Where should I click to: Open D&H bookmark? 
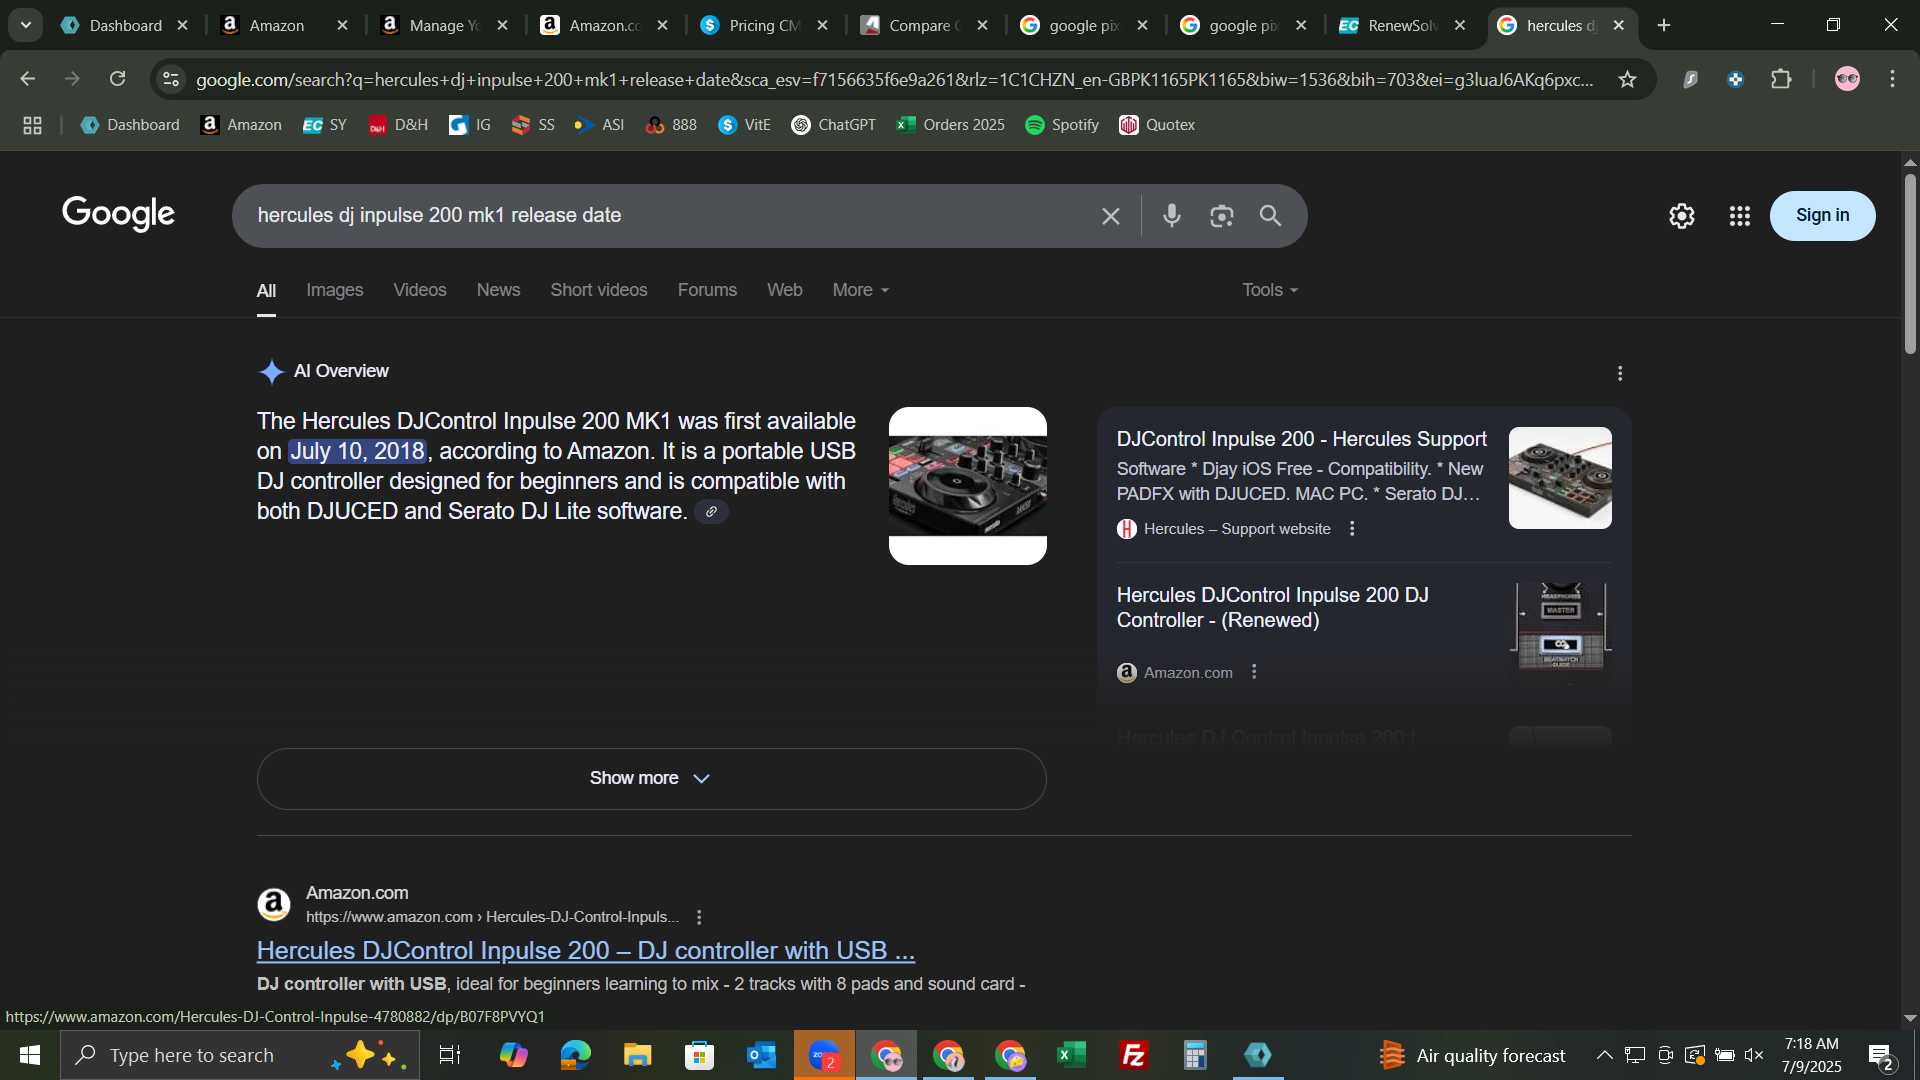click(398, 125)
